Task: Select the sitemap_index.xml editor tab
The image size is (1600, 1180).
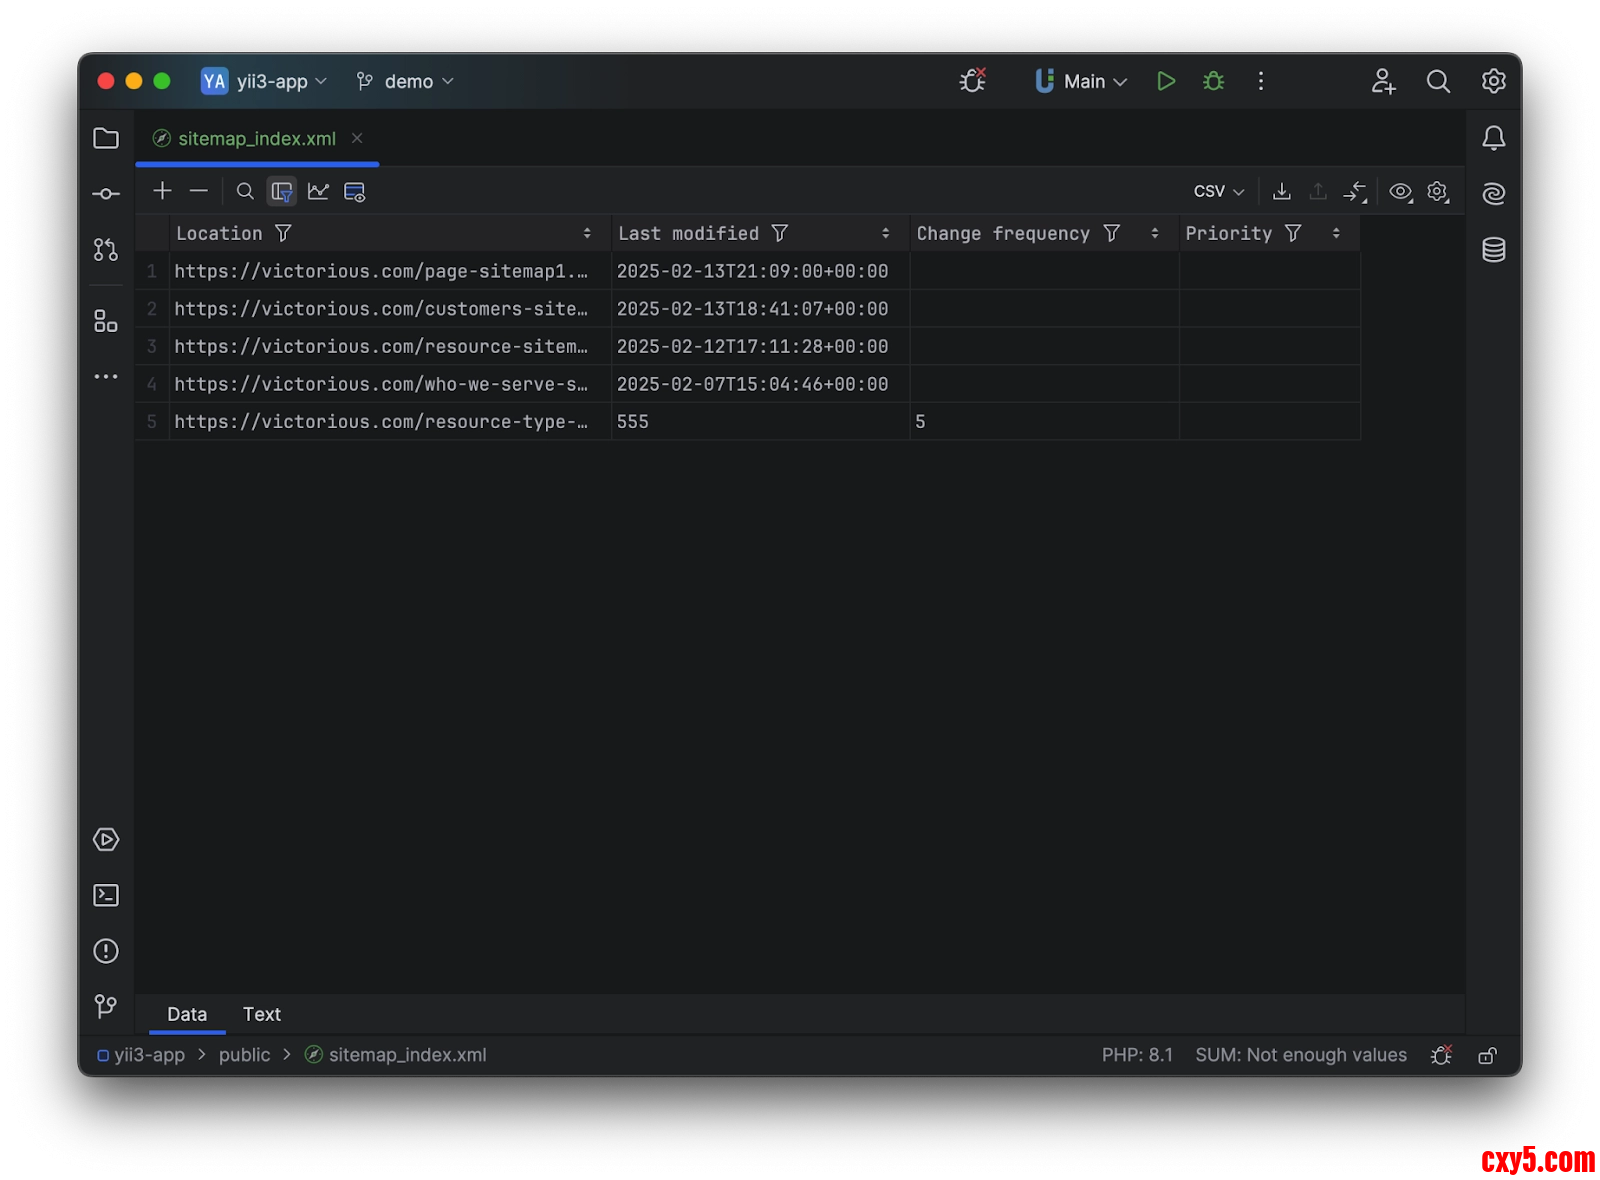Action: coord(256,139)
